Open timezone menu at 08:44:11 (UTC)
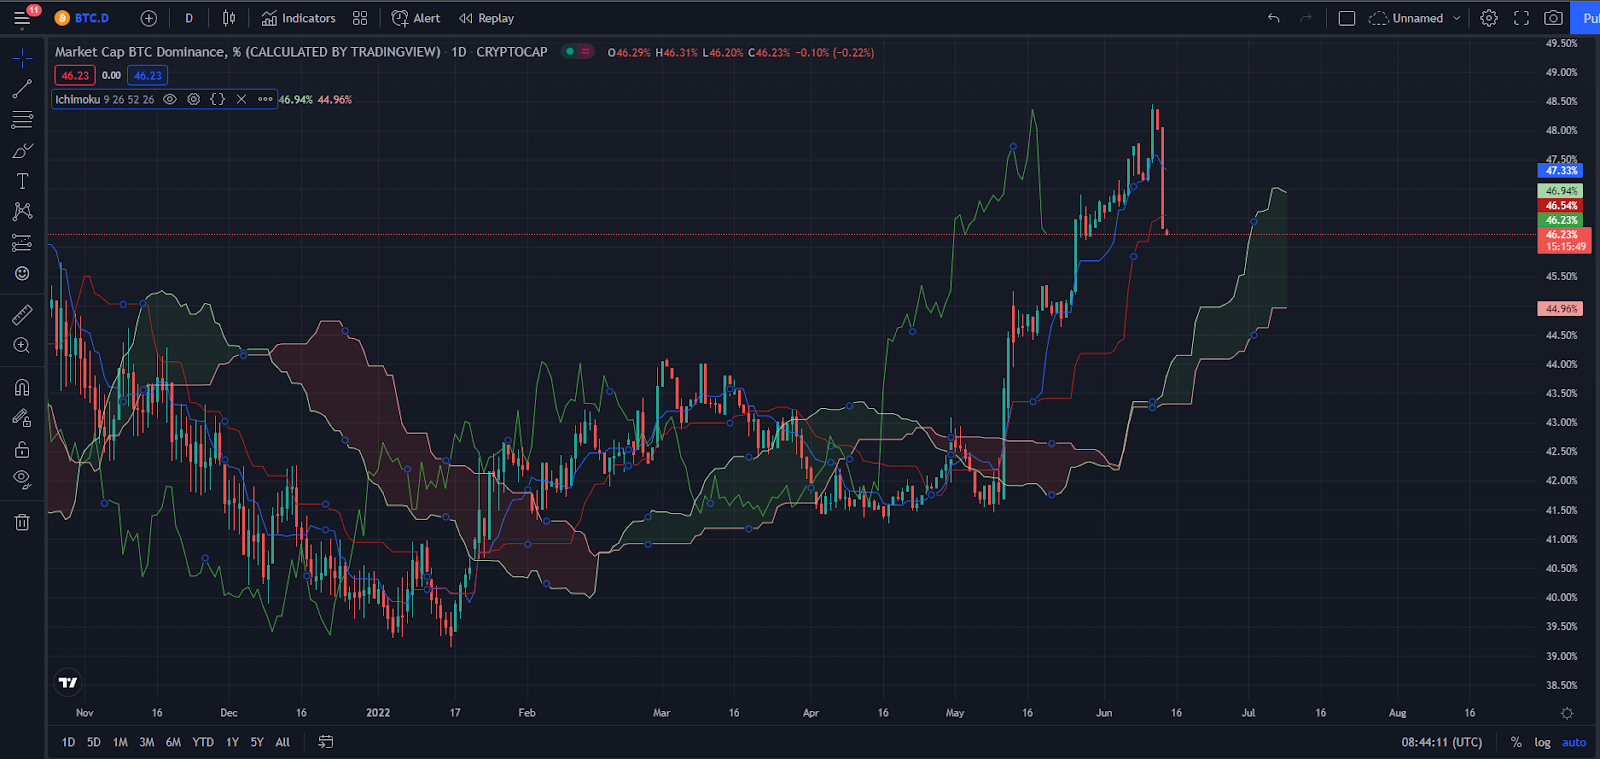 (x=1442, y=742)
